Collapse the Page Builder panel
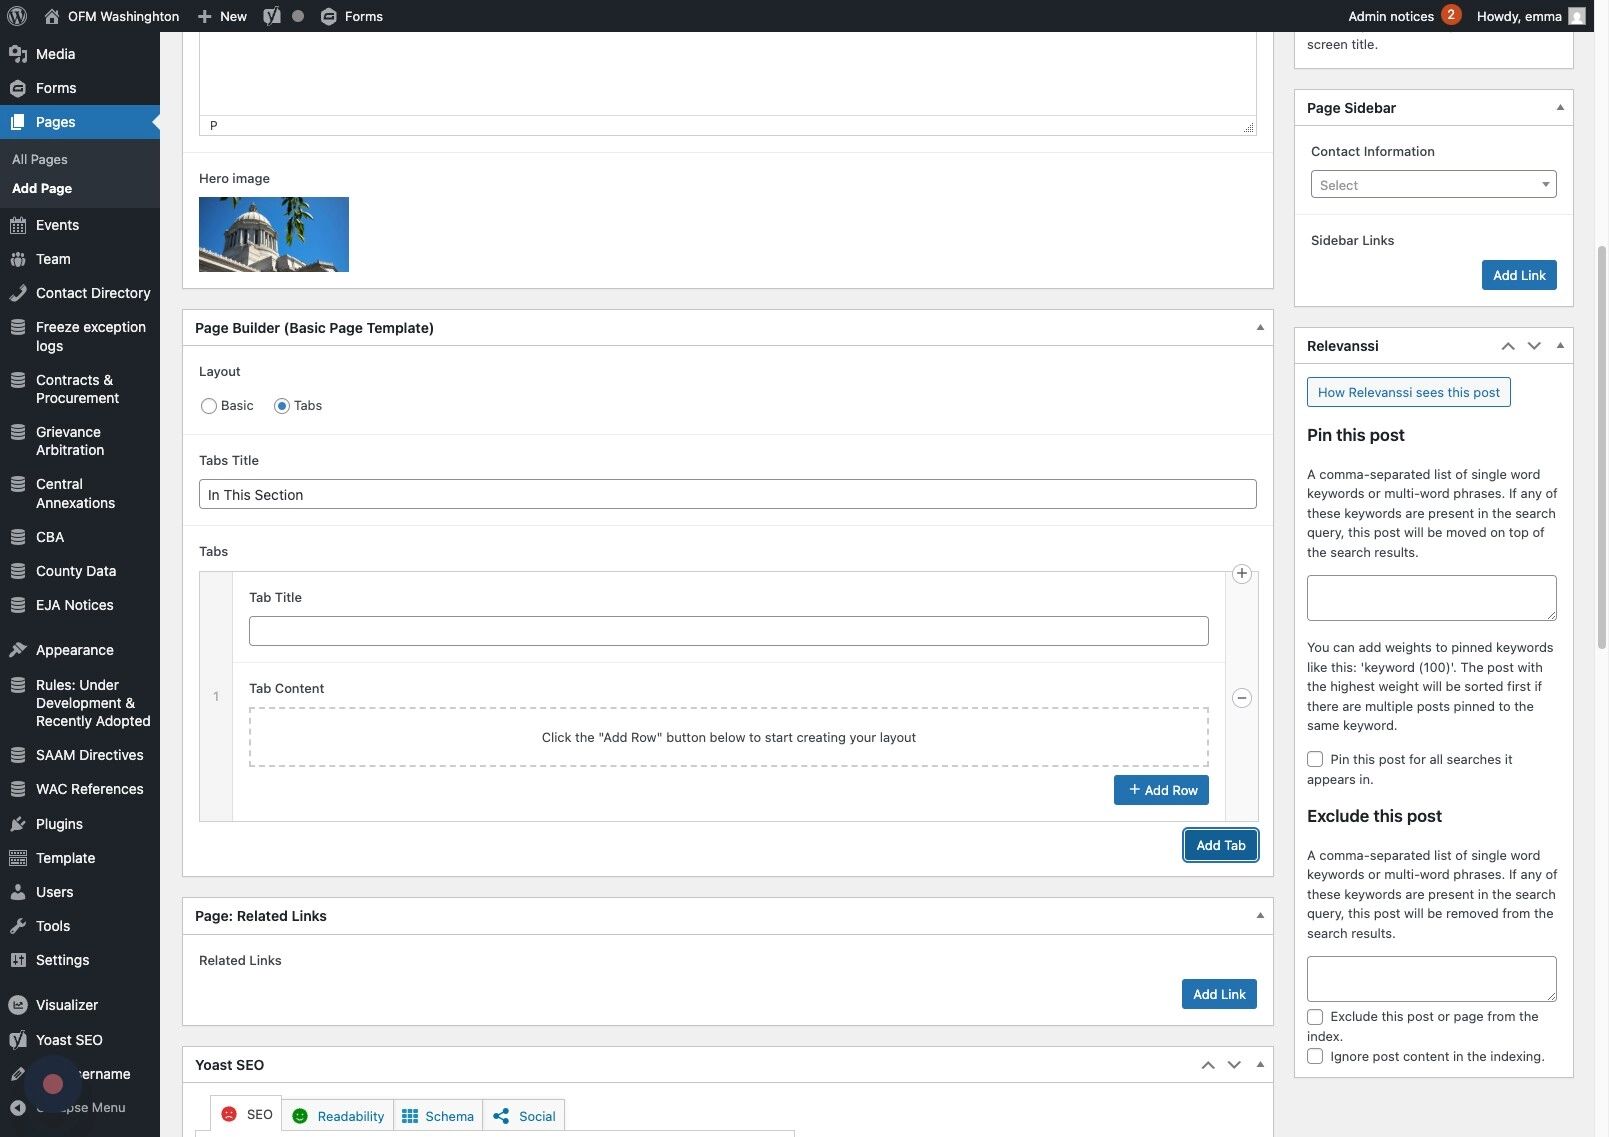This screenshot has width=1609, height=1137. point(1260,328)
